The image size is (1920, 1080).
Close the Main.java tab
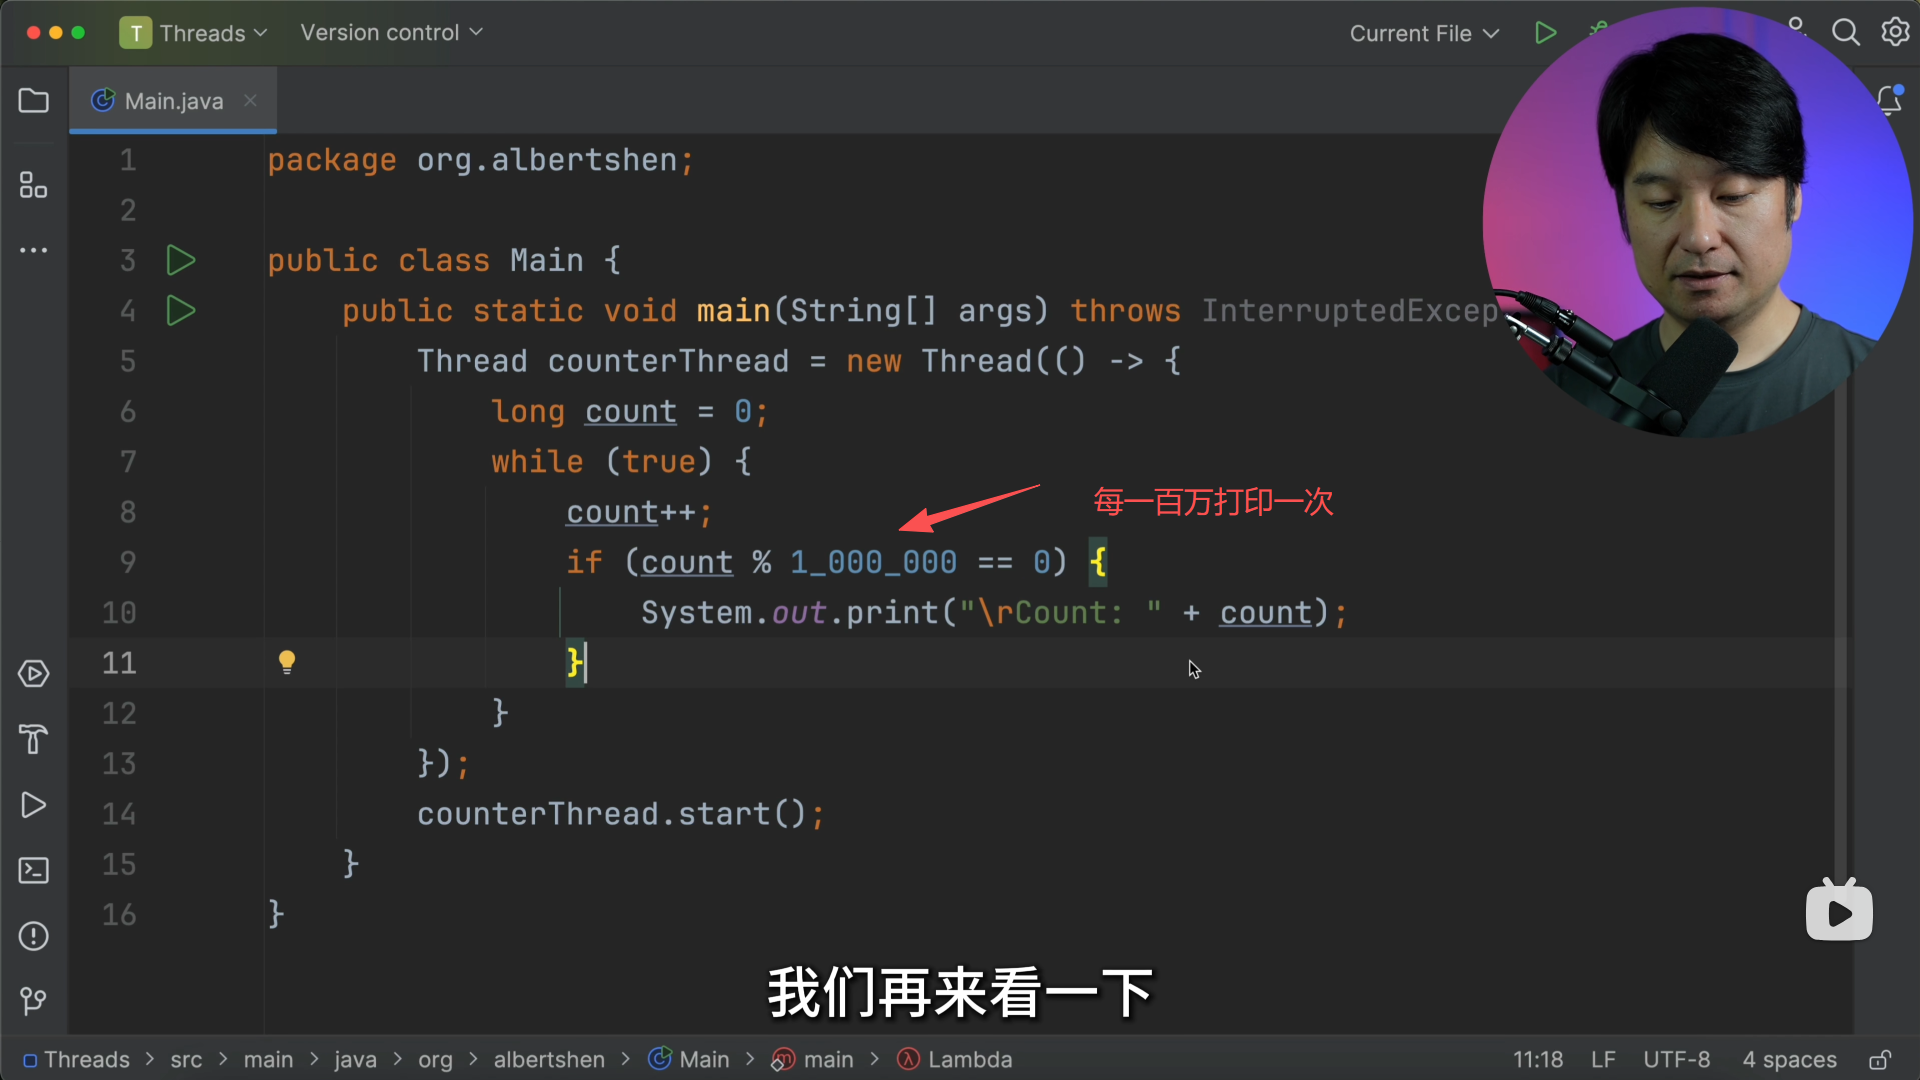click(x=251, y=100)
